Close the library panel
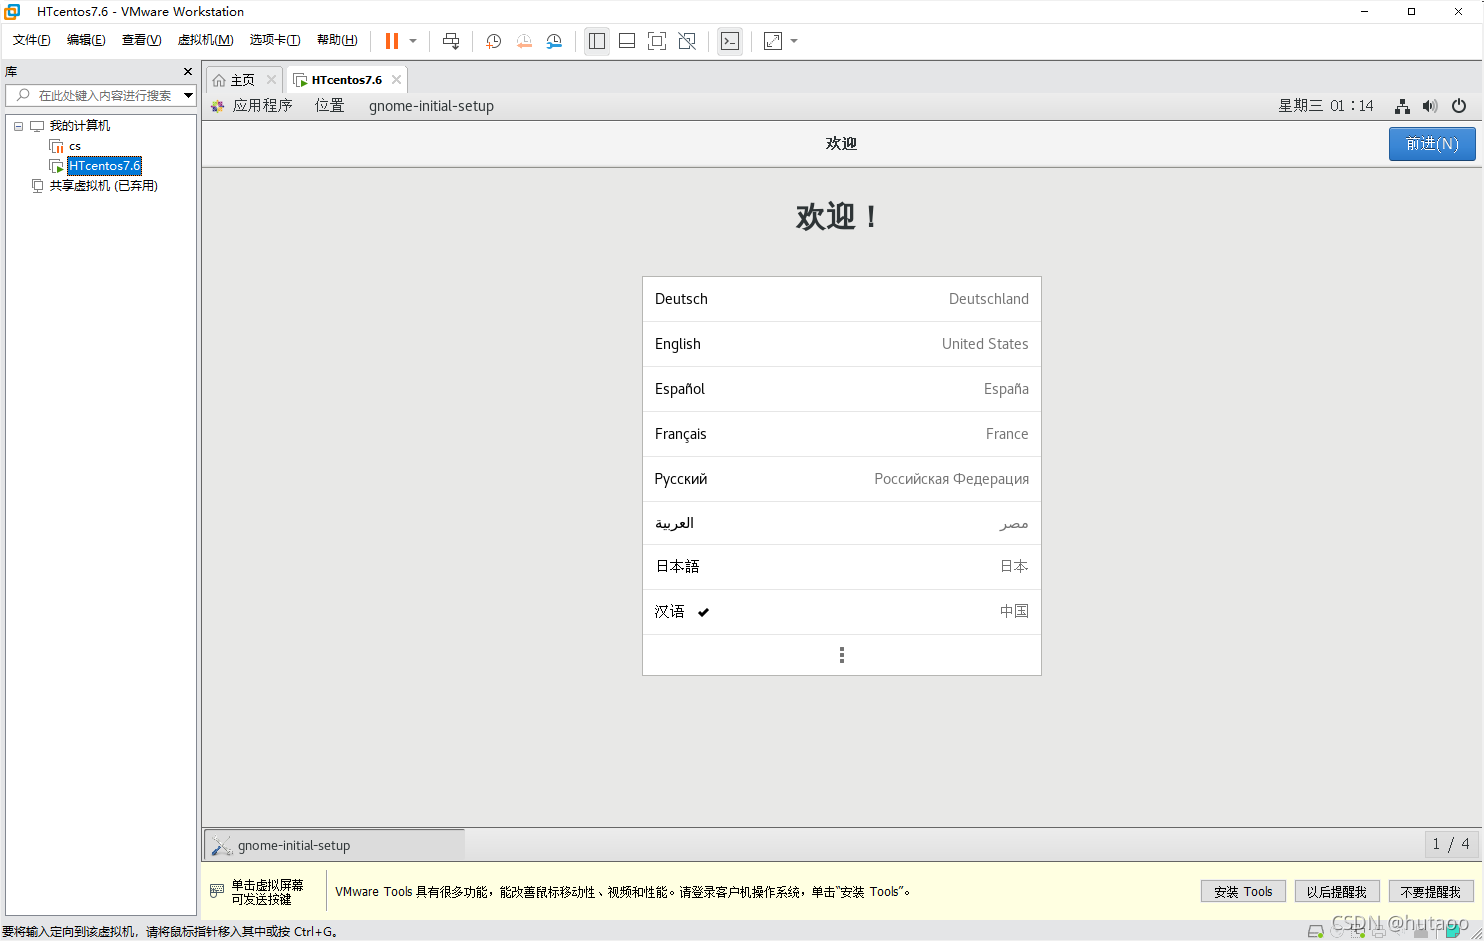This screenshot has height=941, width=1484. point(188,72)
